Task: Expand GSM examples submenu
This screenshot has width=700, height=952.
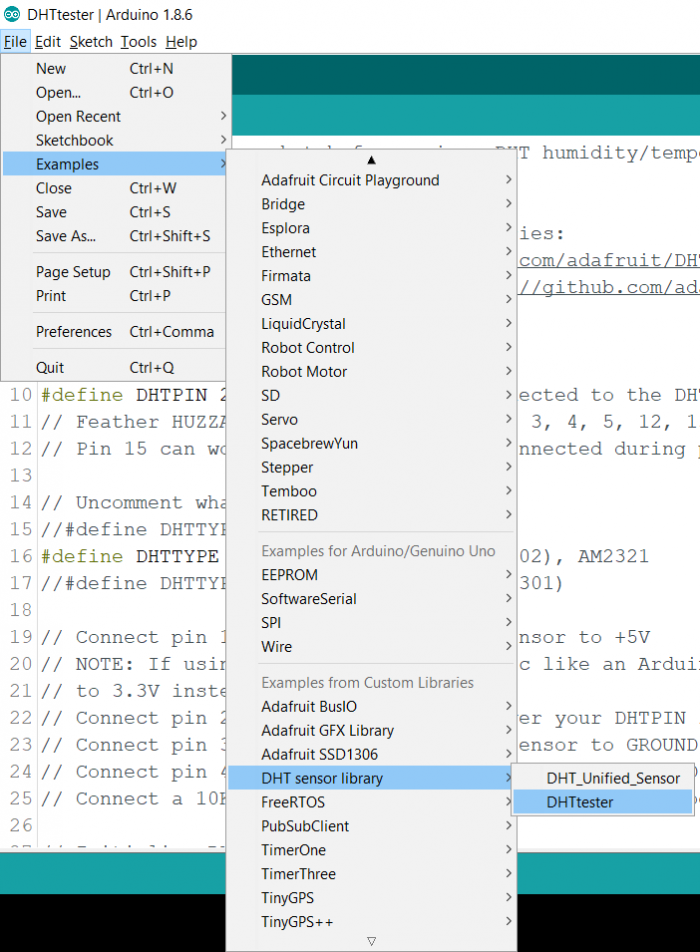Action: point(372,300)
